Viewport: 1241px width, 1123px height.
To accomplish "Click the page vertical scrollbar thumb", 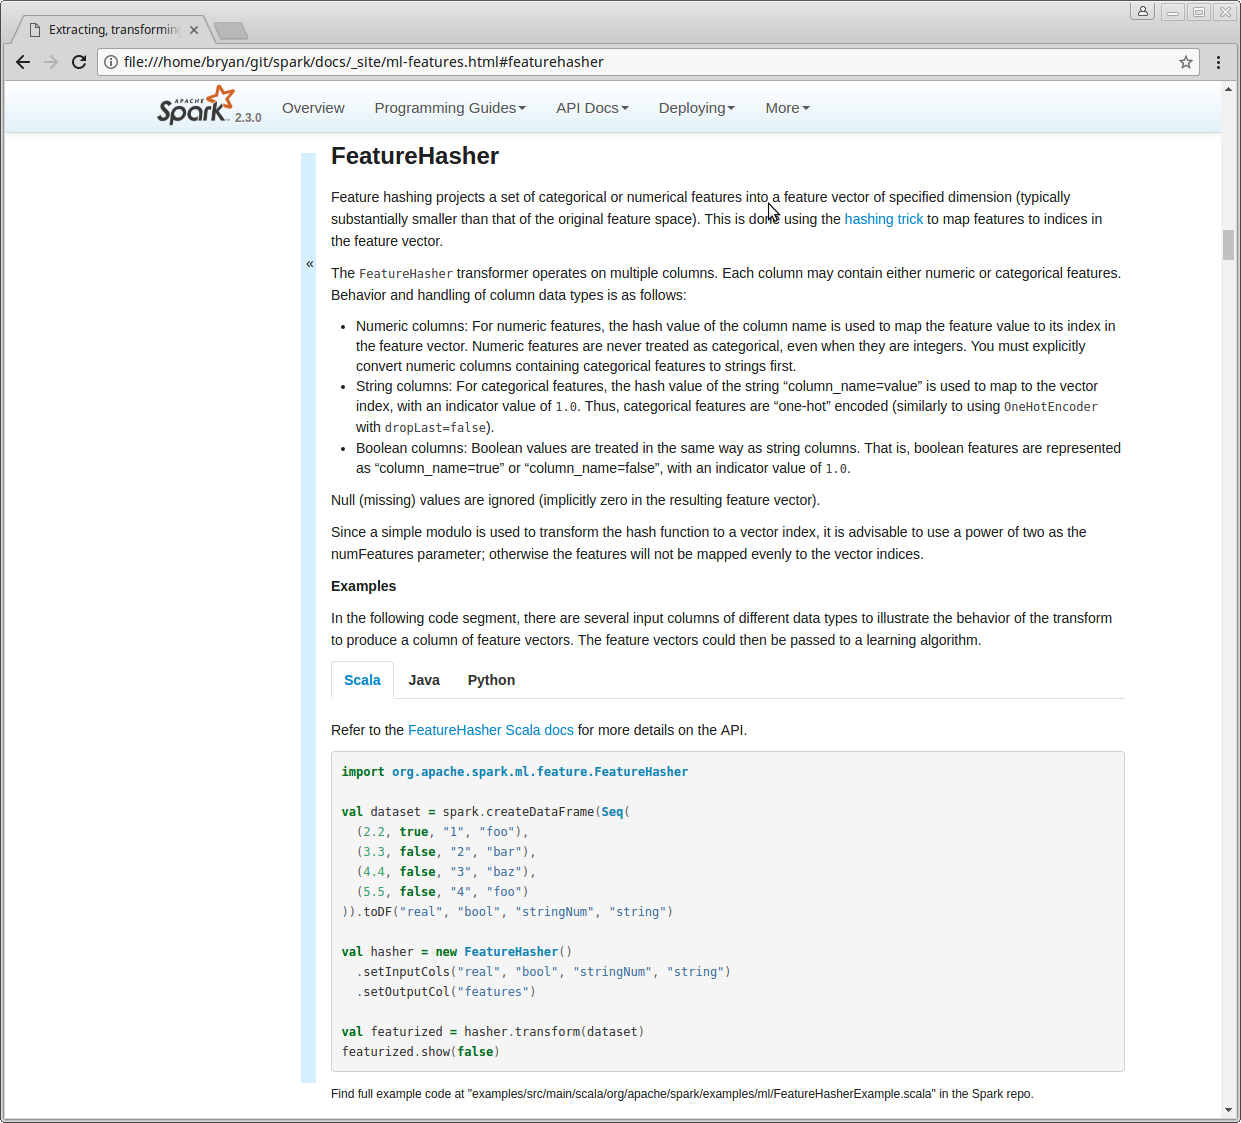I will pyautogui.click(x=1228, y=245).
